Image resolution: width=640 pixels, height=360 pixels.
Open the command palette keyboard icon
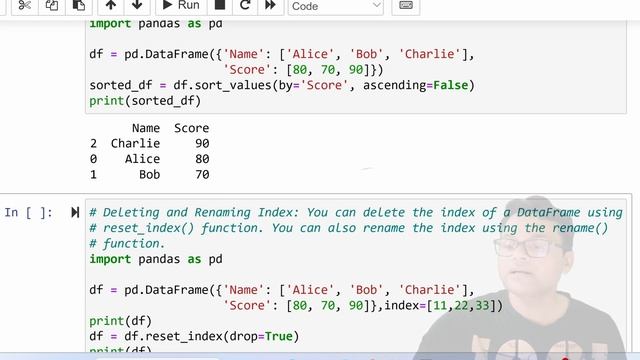[406, 6]
